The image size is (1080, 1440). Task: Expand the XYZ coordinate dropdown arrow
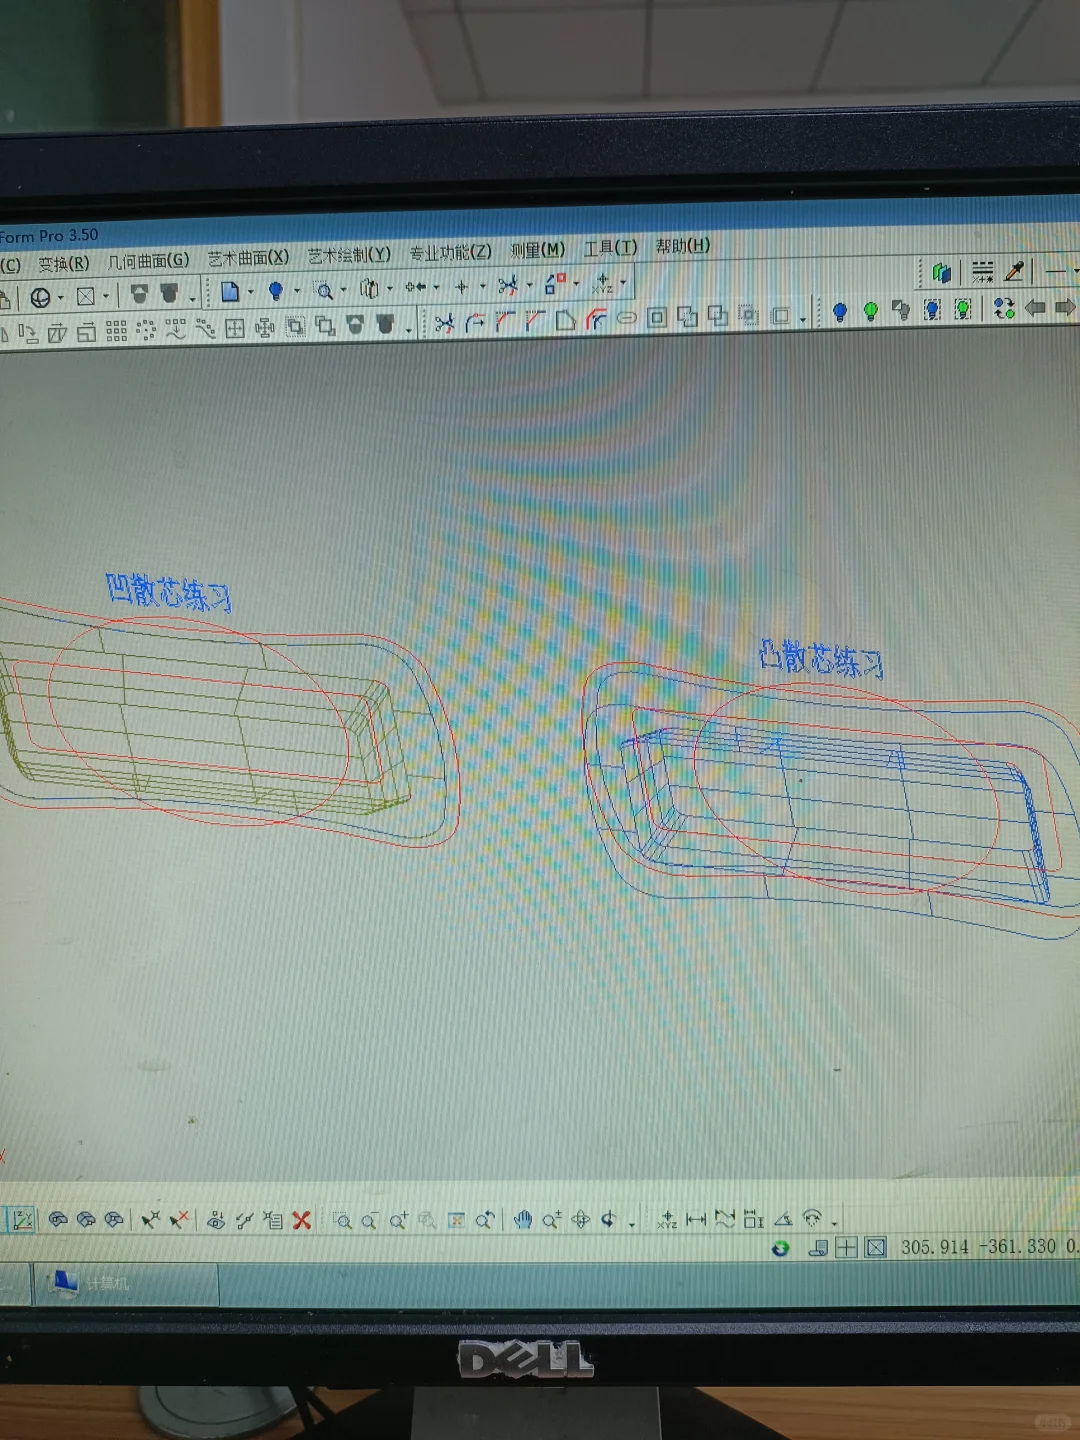[x=623, y=282]
